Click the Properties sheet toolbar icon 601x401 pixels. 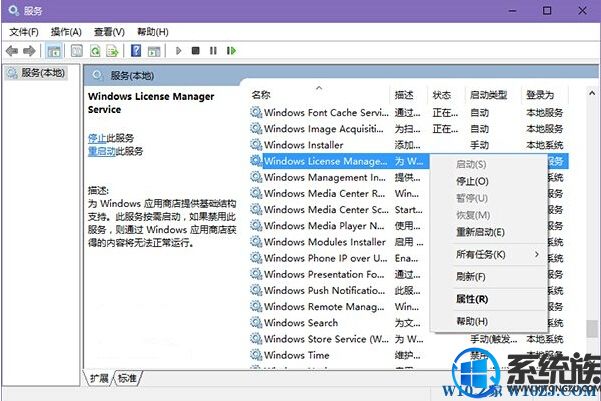77,51
